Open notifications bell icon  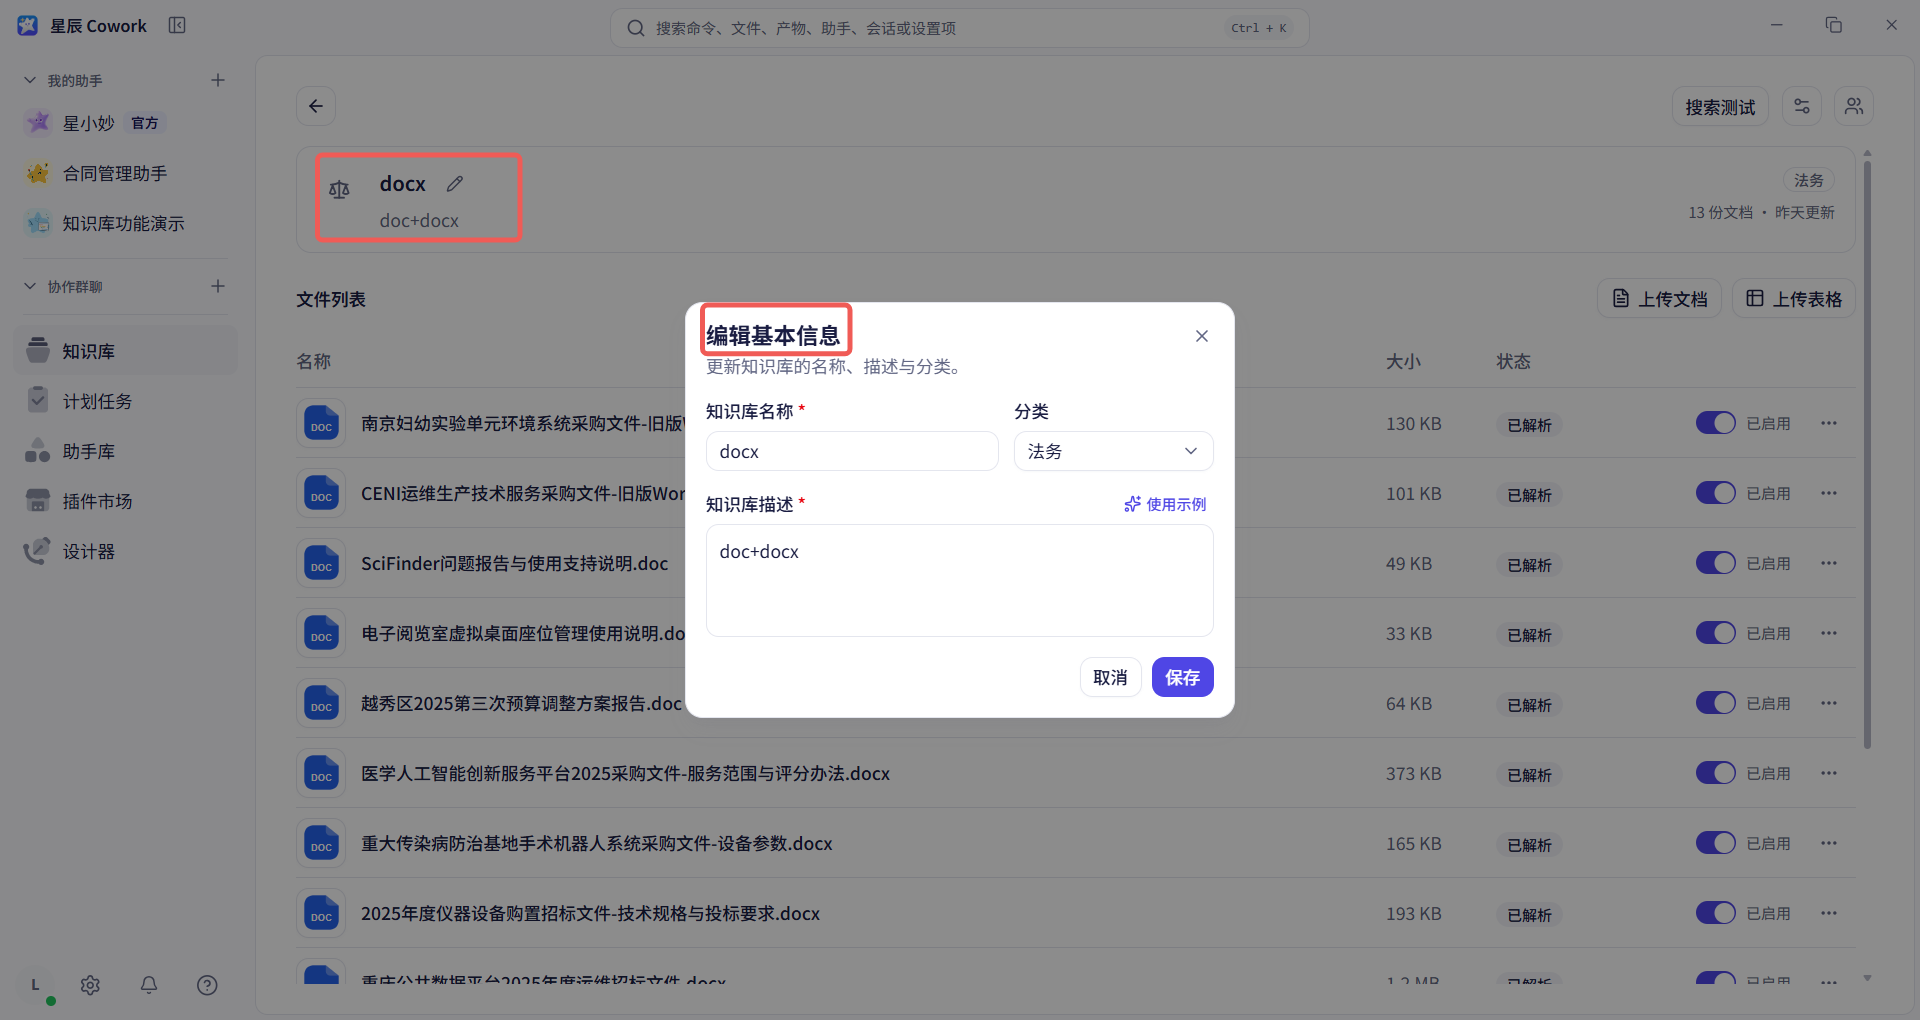coord(149,985)
